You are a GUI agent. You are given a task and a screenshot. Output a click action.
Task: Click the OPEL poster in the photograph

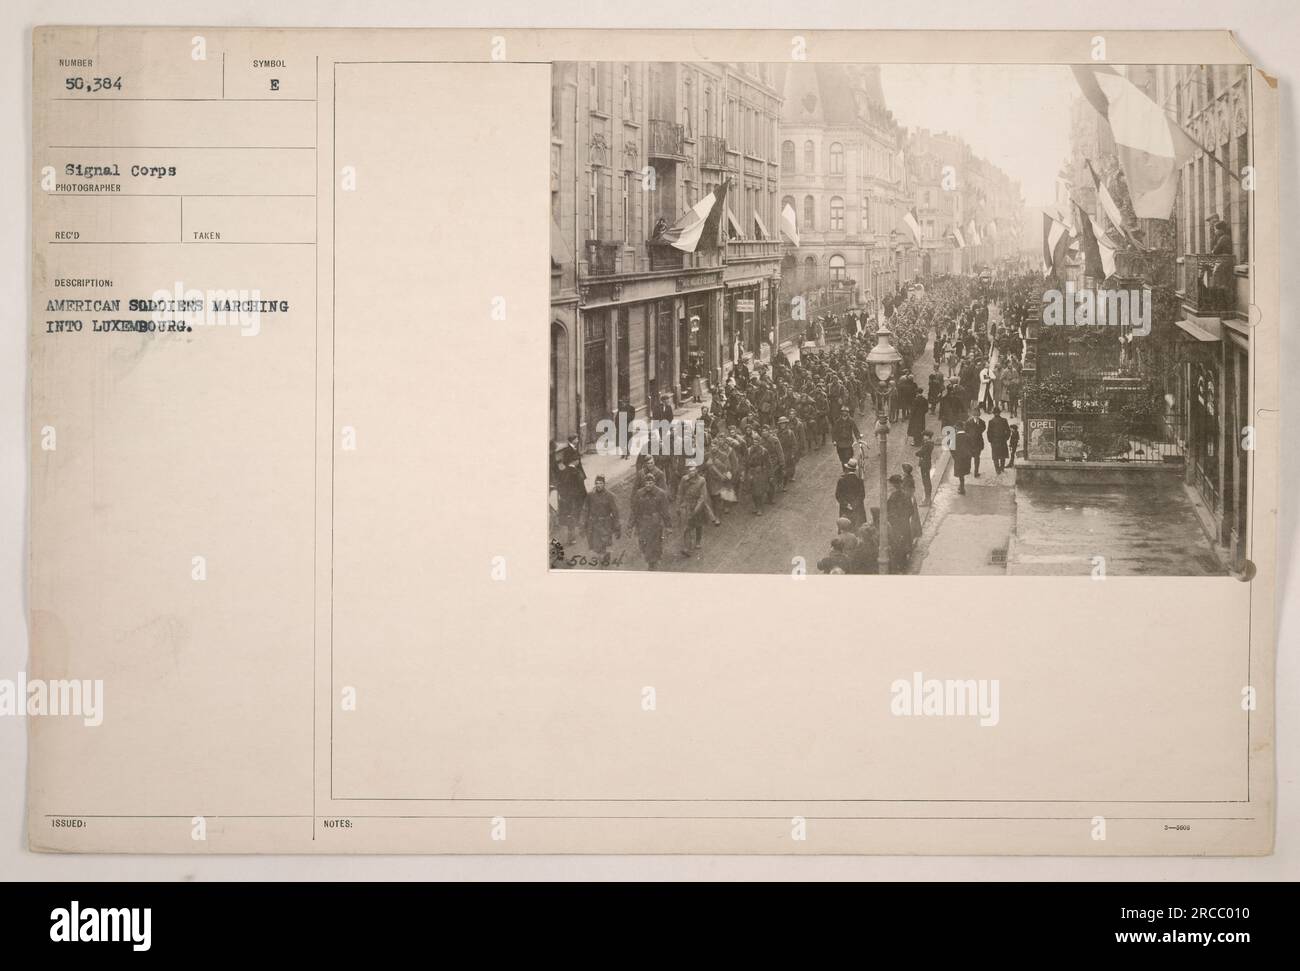coord(1041,439)
